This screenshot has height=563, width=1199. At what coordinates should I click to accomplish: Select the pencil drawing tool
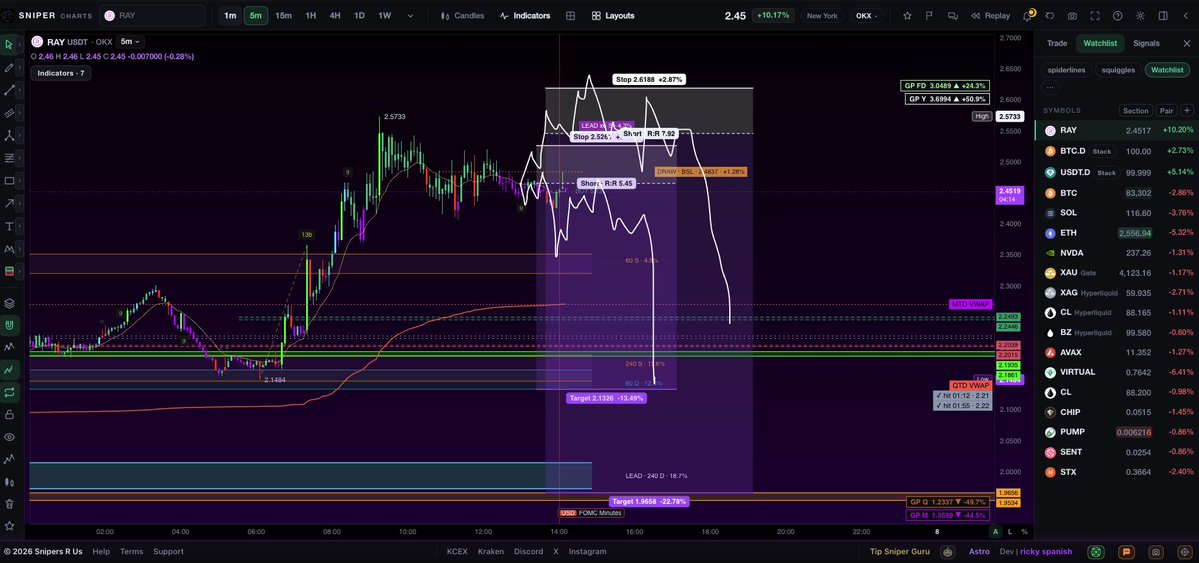coord(9,67)
